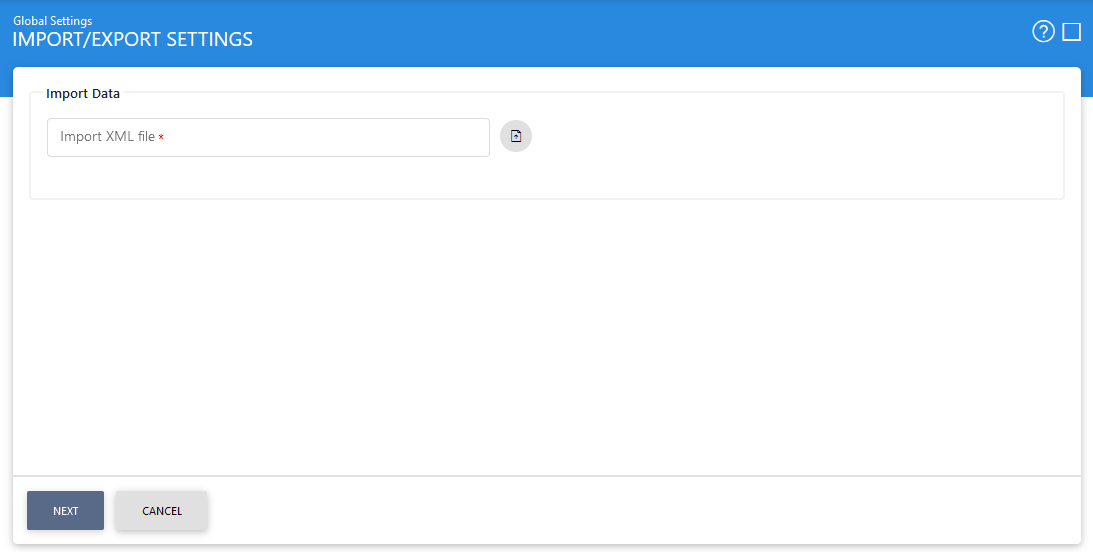Screen dimensions: 1093x552
Task: Proceed to the next import step
Action: coord(65,511)
